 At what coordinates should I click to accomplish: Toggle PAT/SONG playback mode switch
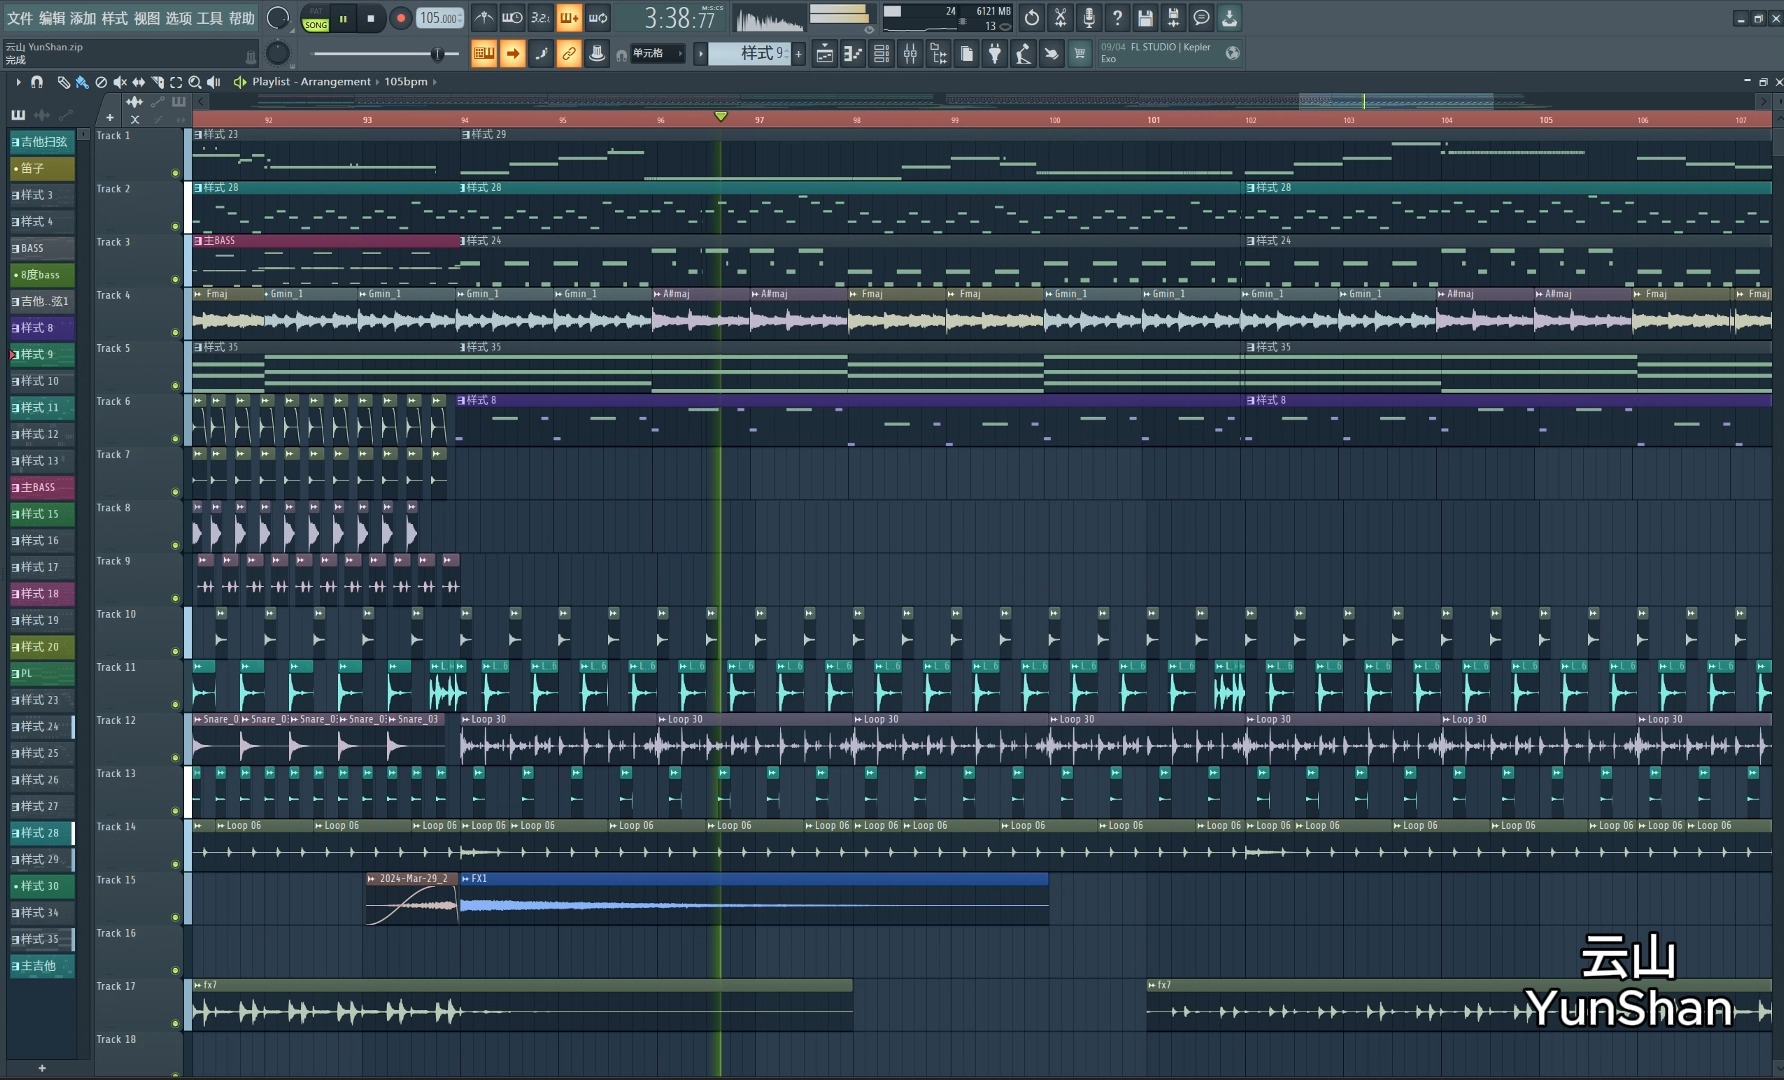pos(316,18)
